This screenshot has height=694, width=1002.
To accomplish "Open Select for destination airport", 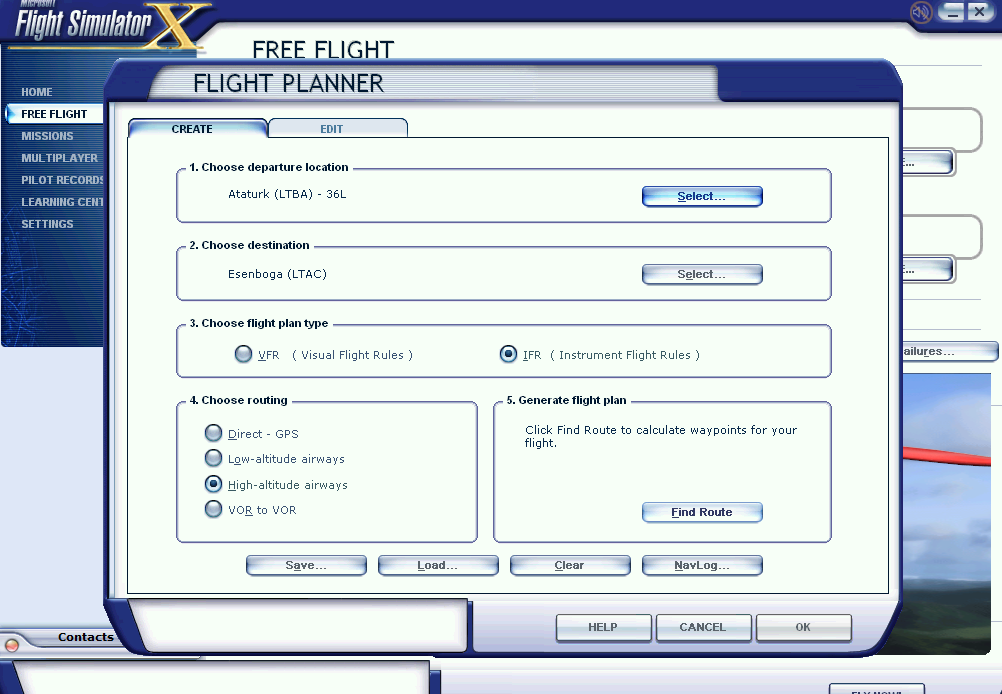I will tap(702, 274).
